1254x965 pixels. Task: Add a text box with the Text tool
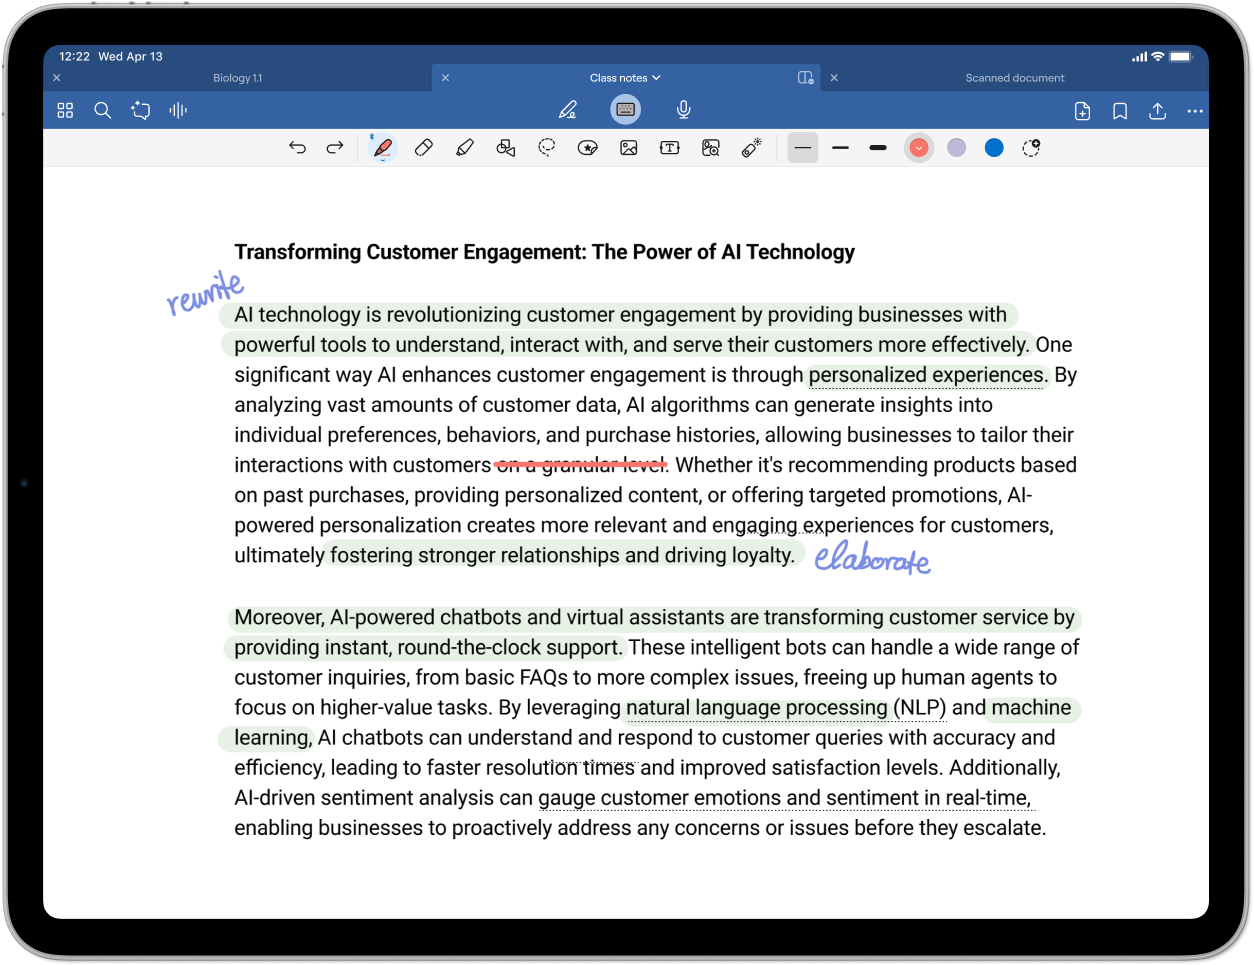pos(671,147)
